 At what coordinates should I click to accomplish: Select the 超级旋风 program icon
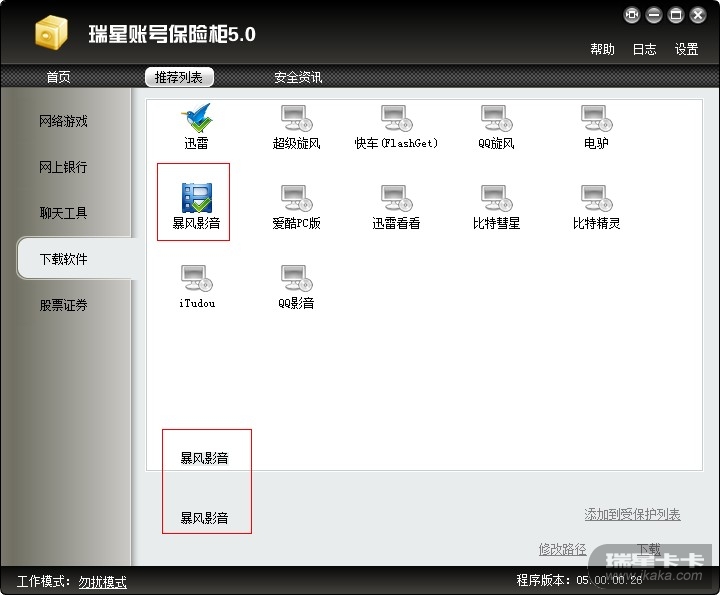(x=297, y=118)
